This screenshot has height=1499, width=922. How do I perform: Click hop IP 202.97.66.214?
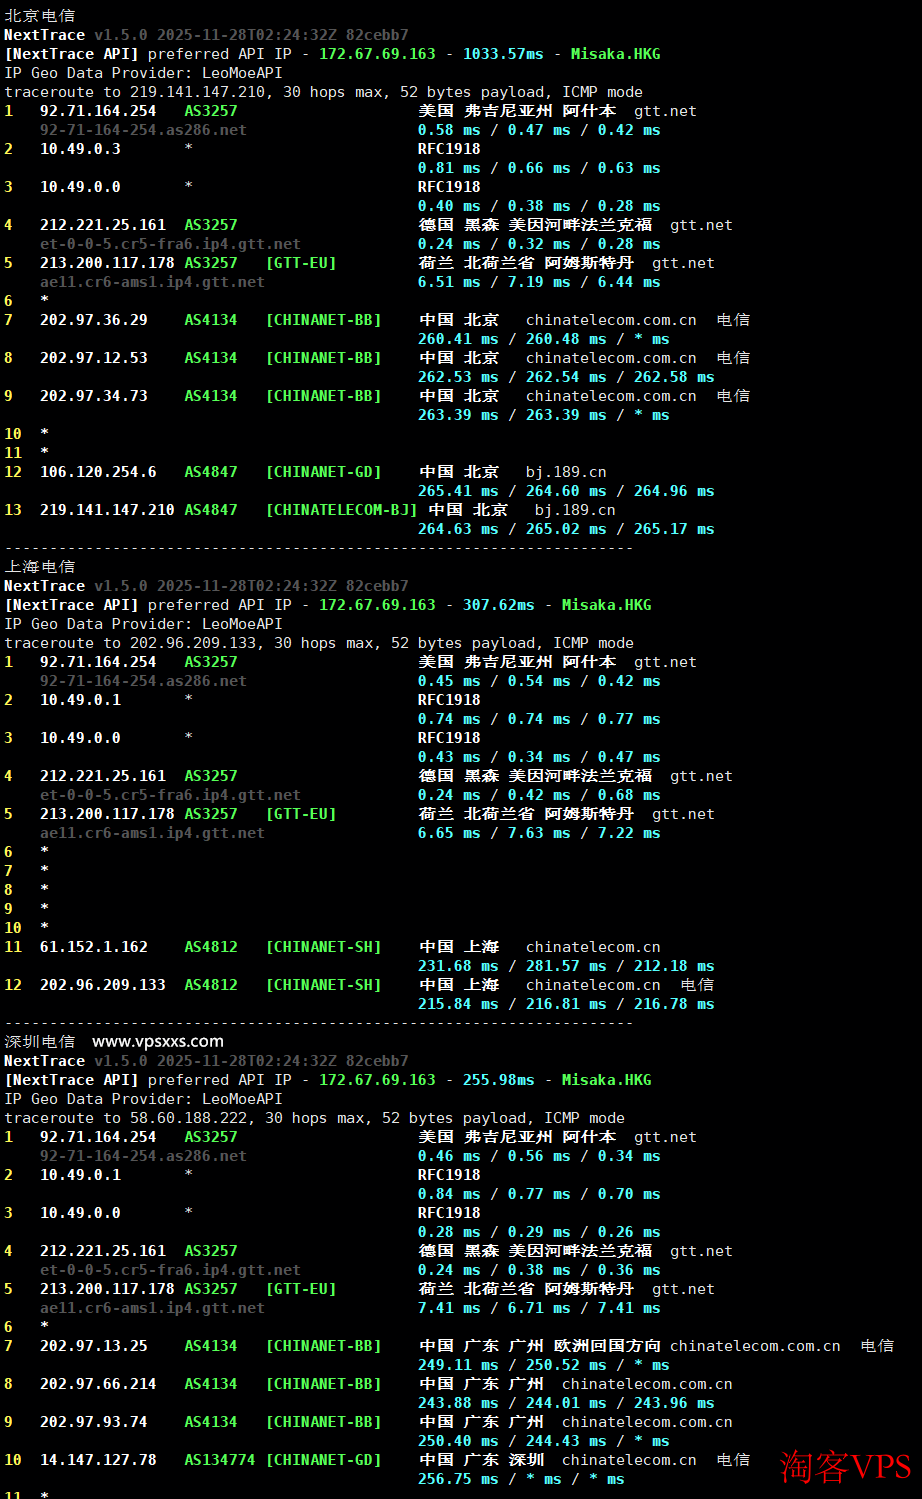(x=98, y=1384)
